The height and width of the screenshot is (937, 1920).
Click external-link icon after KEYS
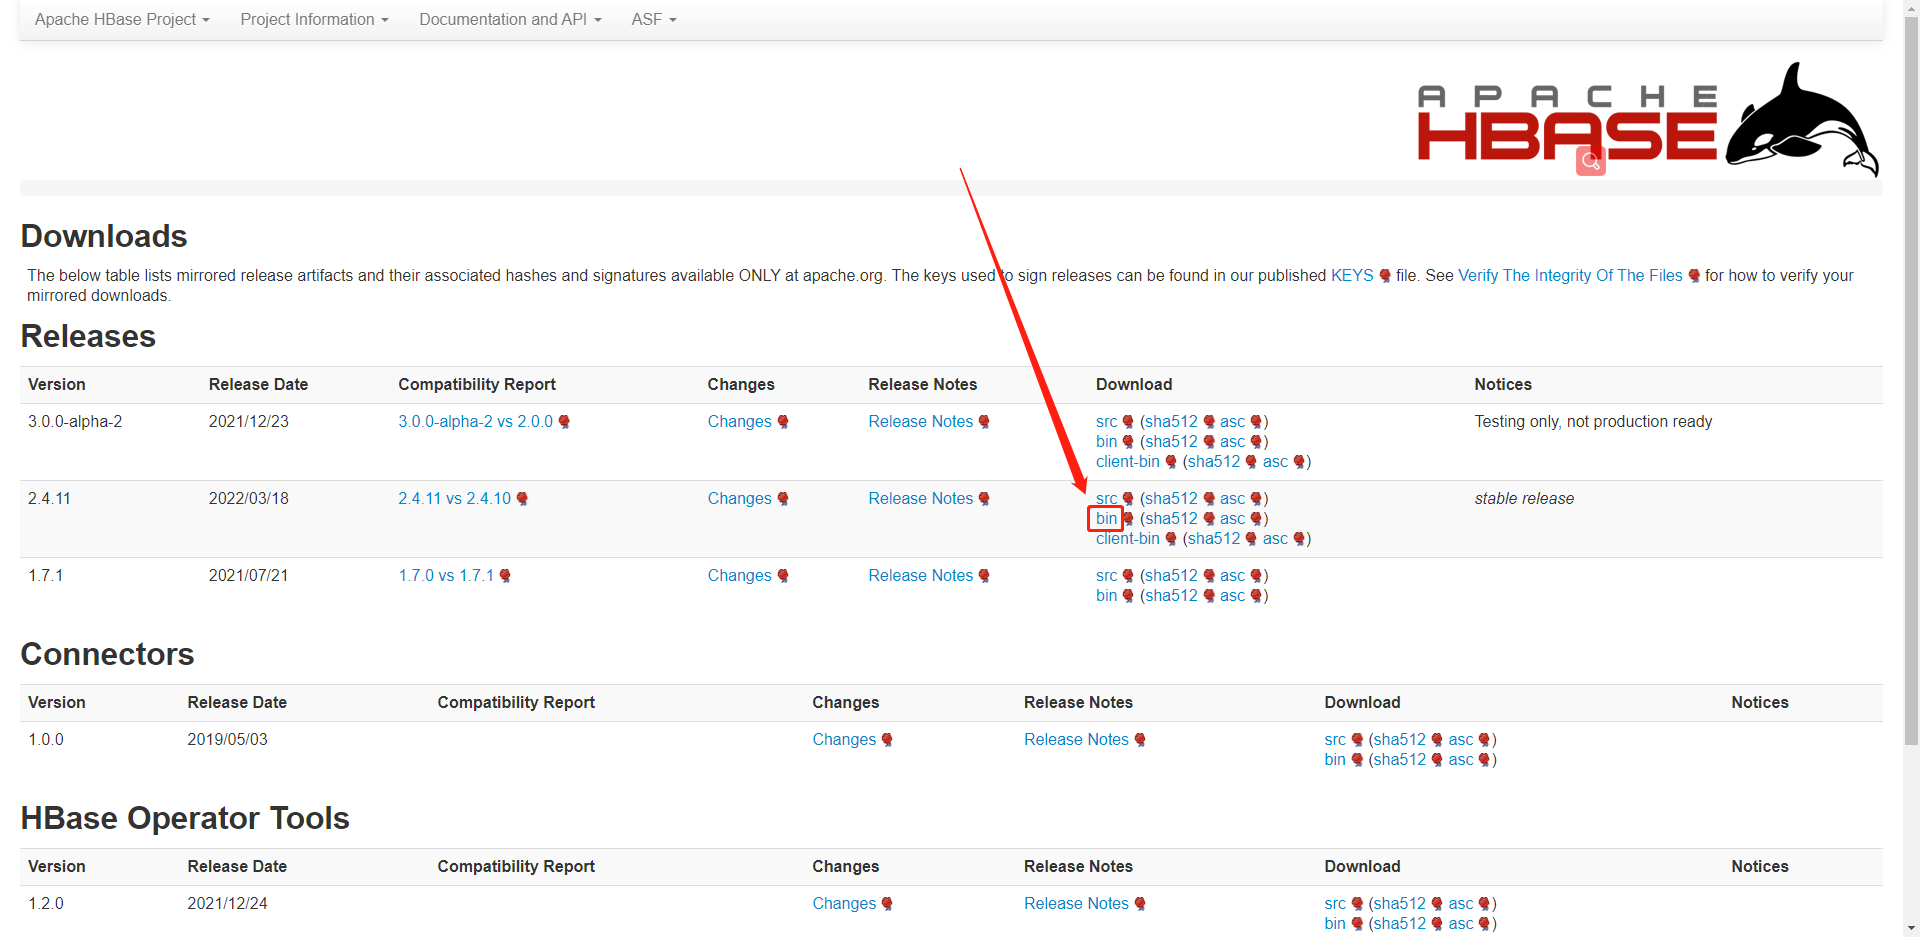[1385, 276]
